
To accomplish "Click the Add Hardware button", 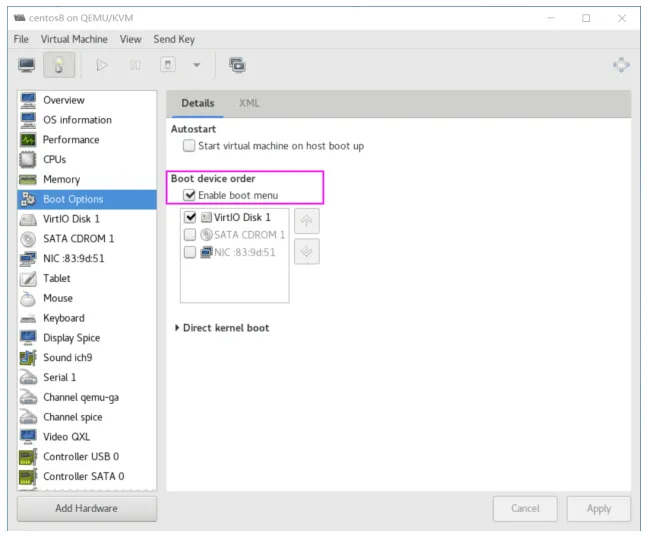I will pos(87,508).
